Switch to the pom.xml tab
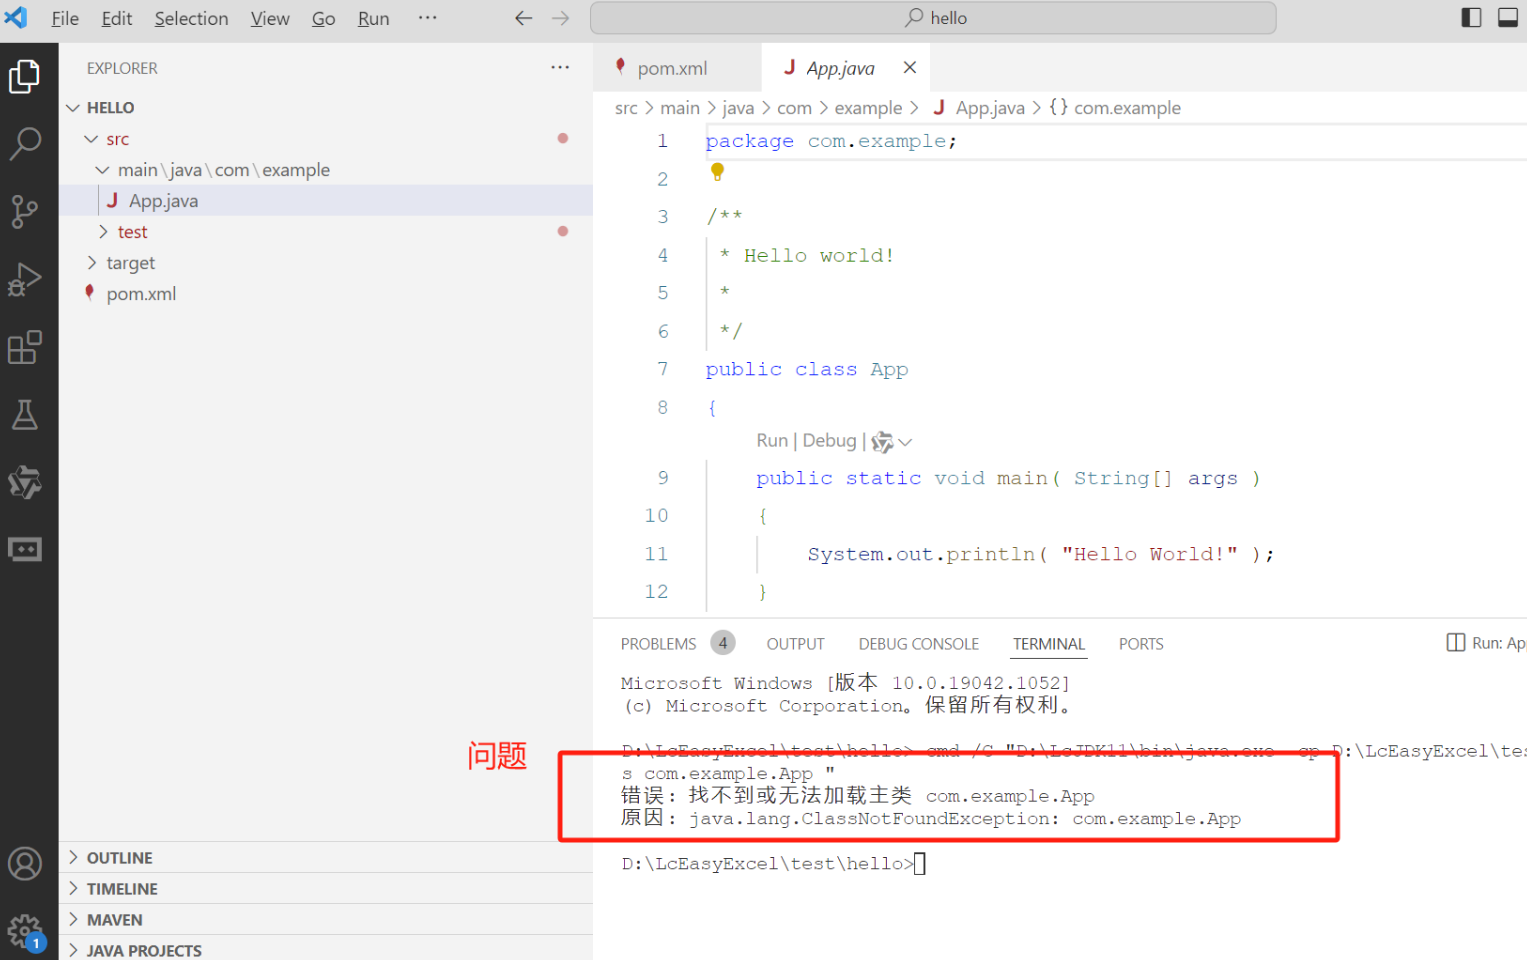Screen dimensions: 1527x960 click(x=671, y=67)
